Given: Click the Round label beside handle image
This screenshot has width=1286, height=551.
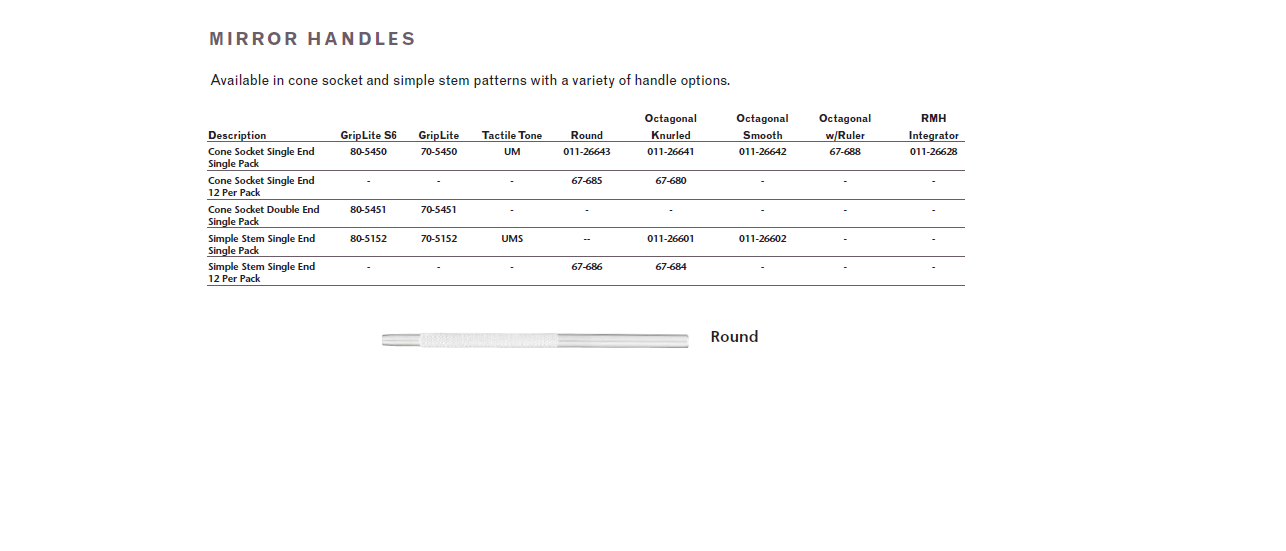Looking at the screenshot, I should click(734, 337).
